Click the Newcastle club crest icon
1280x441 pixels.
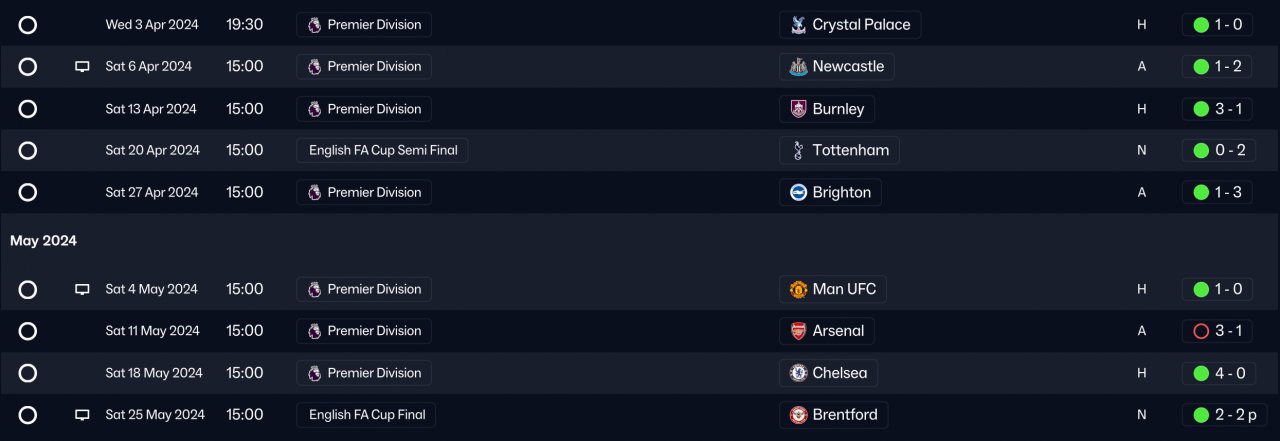coord(798,67)
